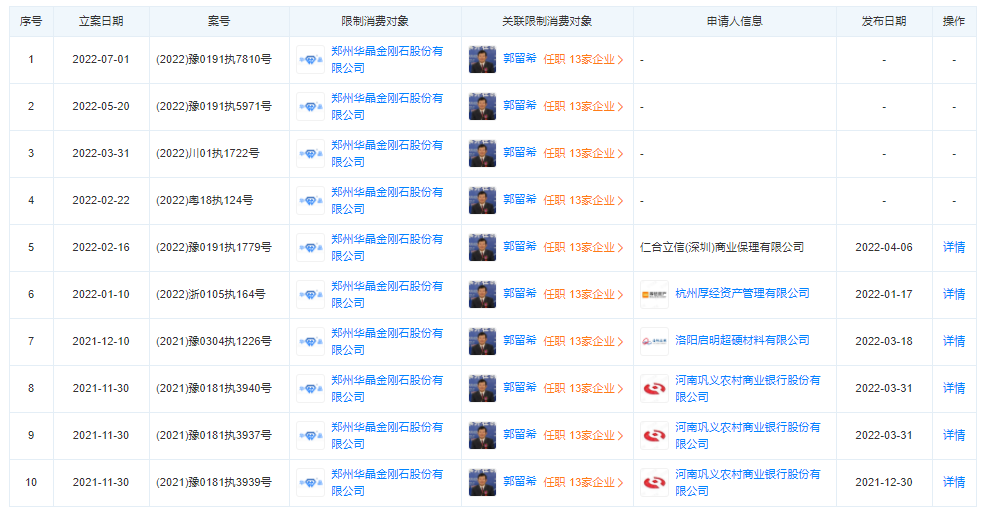Open 详情 for case 豫0181执3937号
Viewport: 982px width, 515px height.
[x=954, y=435]
